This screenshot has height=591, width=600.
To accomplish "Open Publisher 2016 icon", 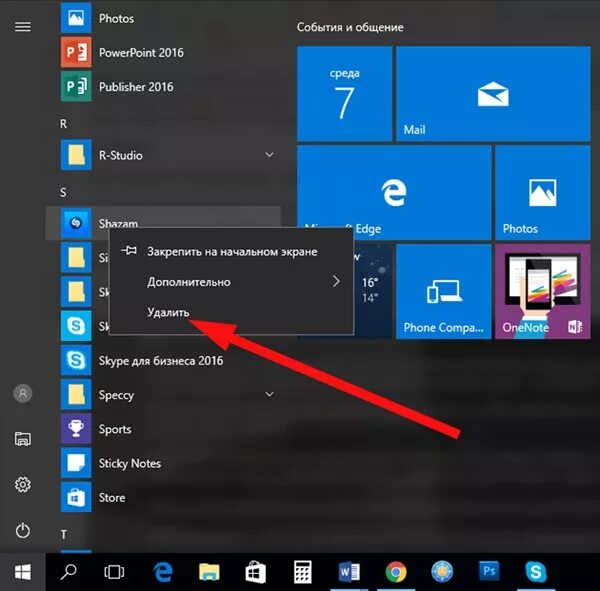I will (x=76, y=87).
